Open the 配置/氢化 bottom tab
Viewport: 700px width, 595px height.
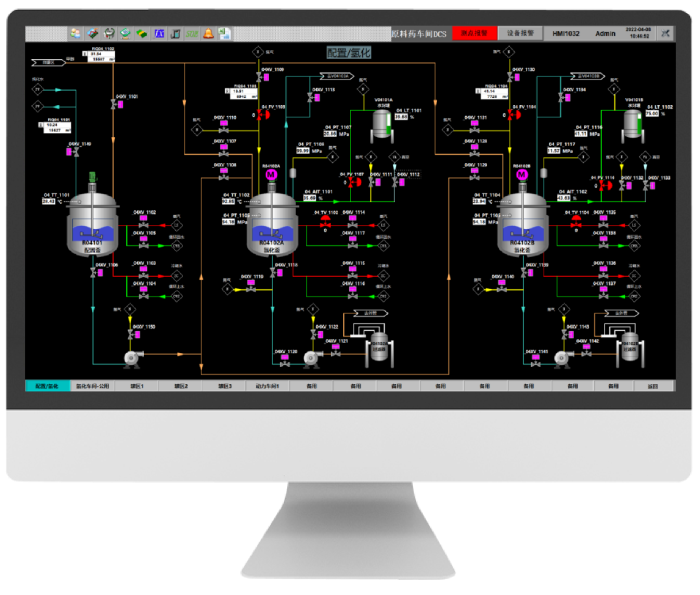47,386
